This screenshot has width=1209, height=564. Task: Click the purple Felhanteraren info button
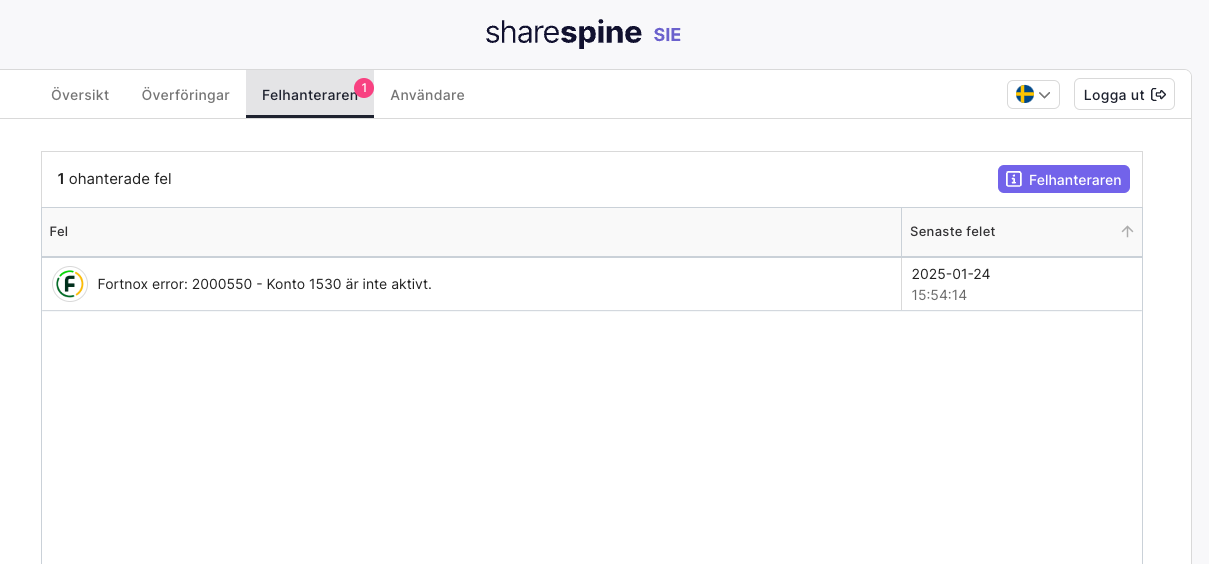tap(1063, 179)
